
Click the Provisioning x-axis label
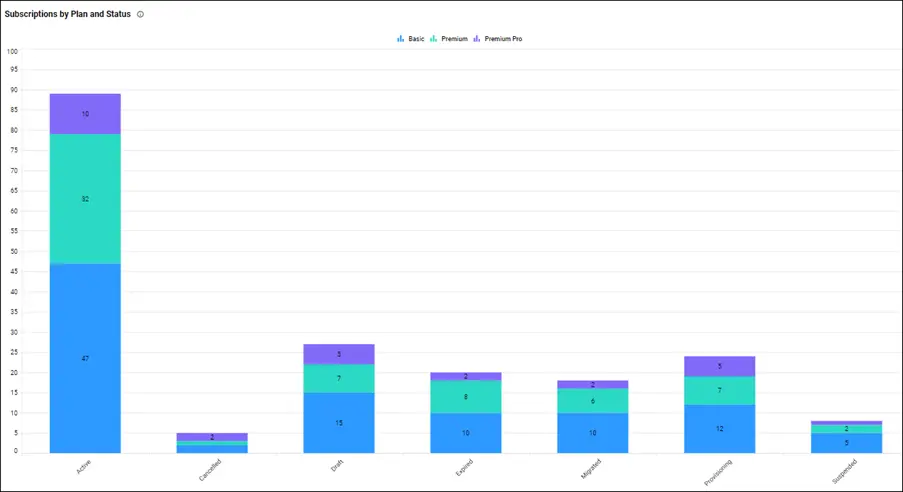(718, 472)
